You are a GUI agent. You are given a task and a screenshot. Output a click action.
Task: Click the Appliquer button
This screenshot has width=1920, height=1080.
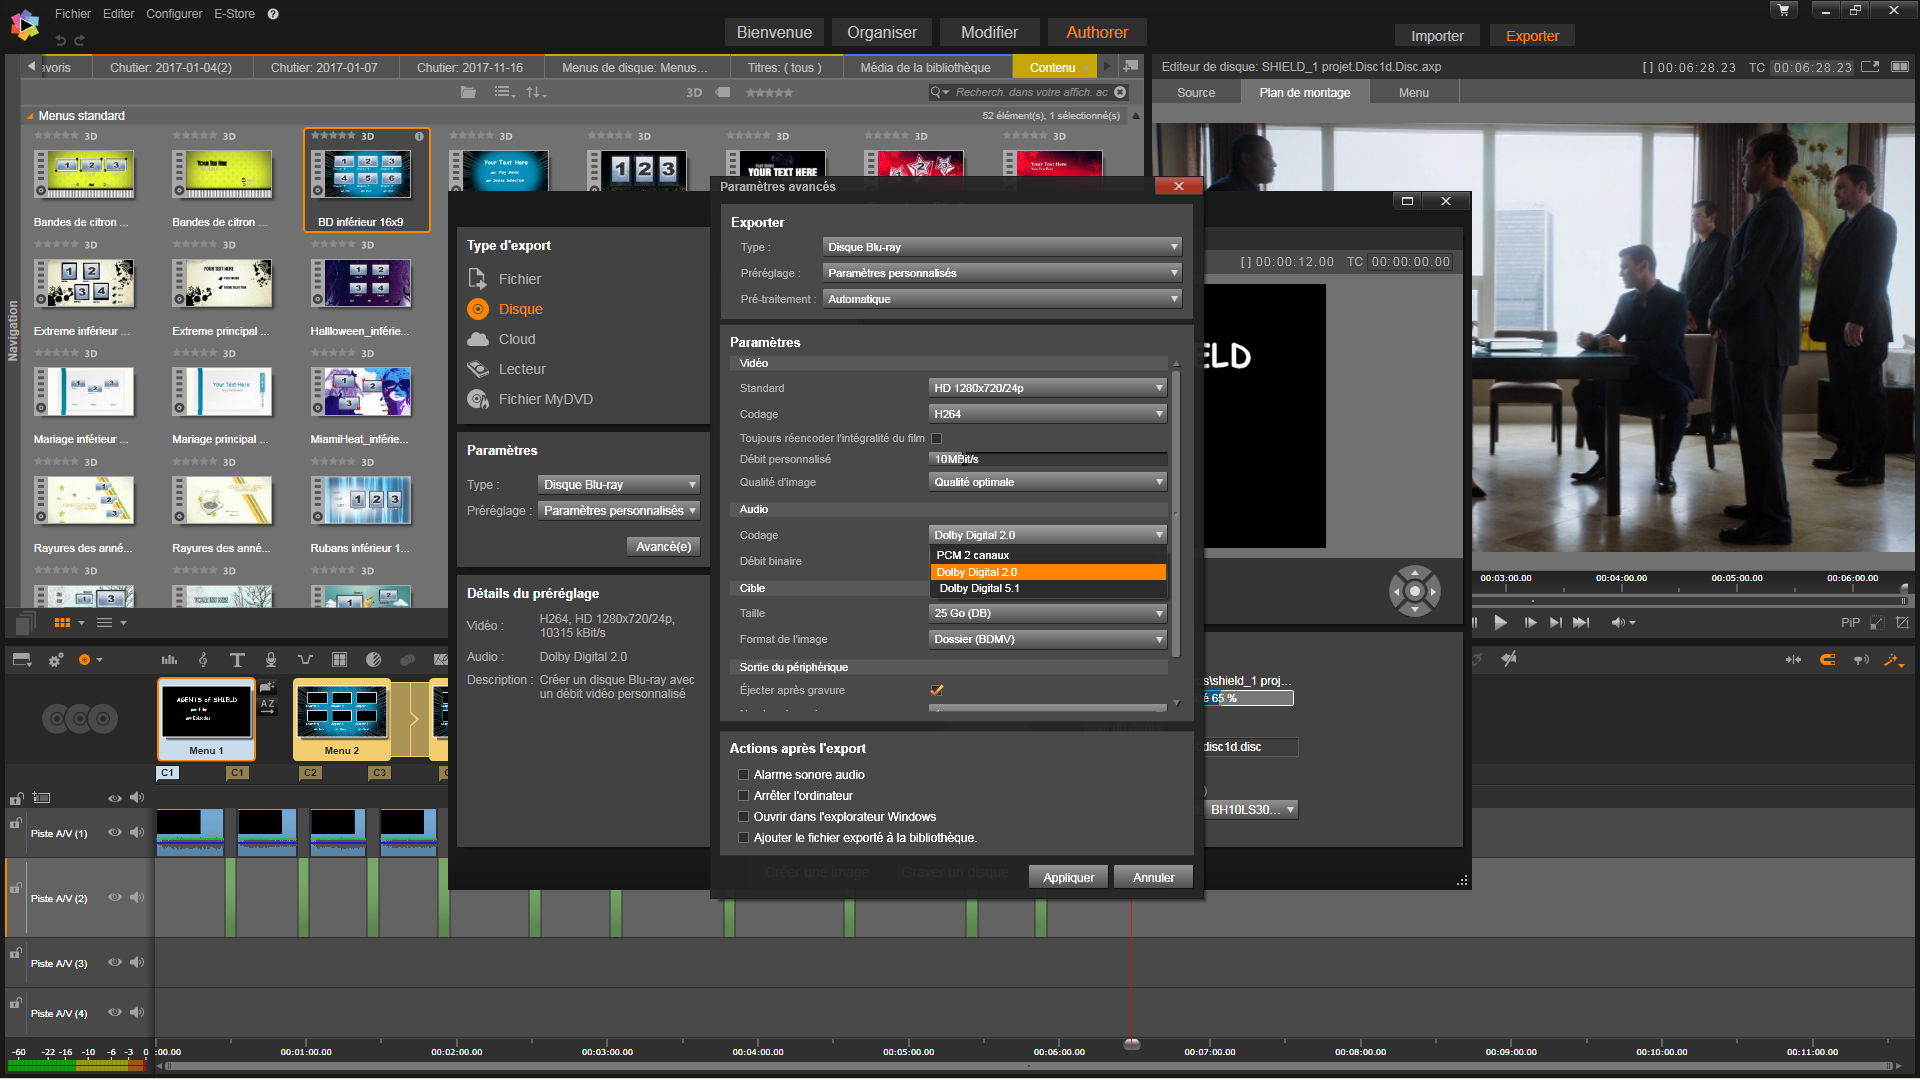[x=1068, y=877]
